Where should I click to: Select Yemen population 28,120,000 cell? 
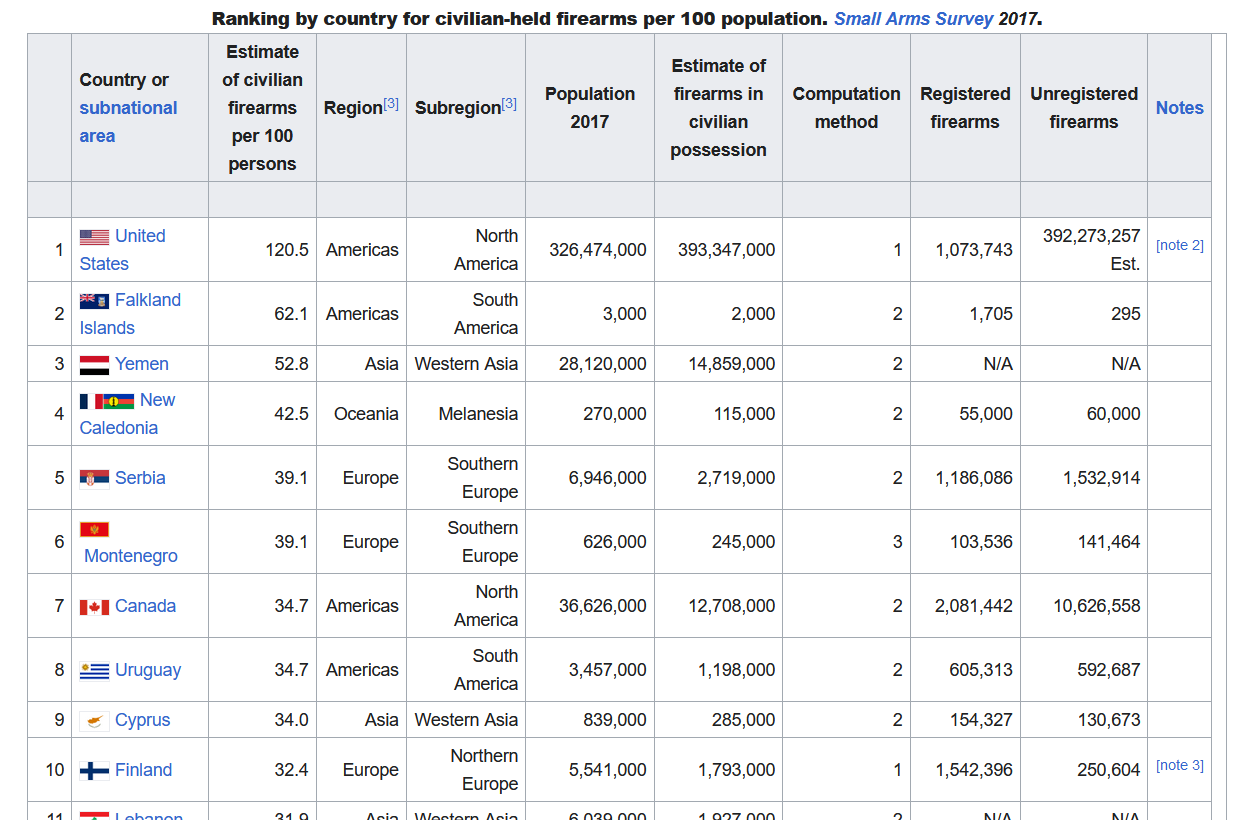tap(590, 364)
